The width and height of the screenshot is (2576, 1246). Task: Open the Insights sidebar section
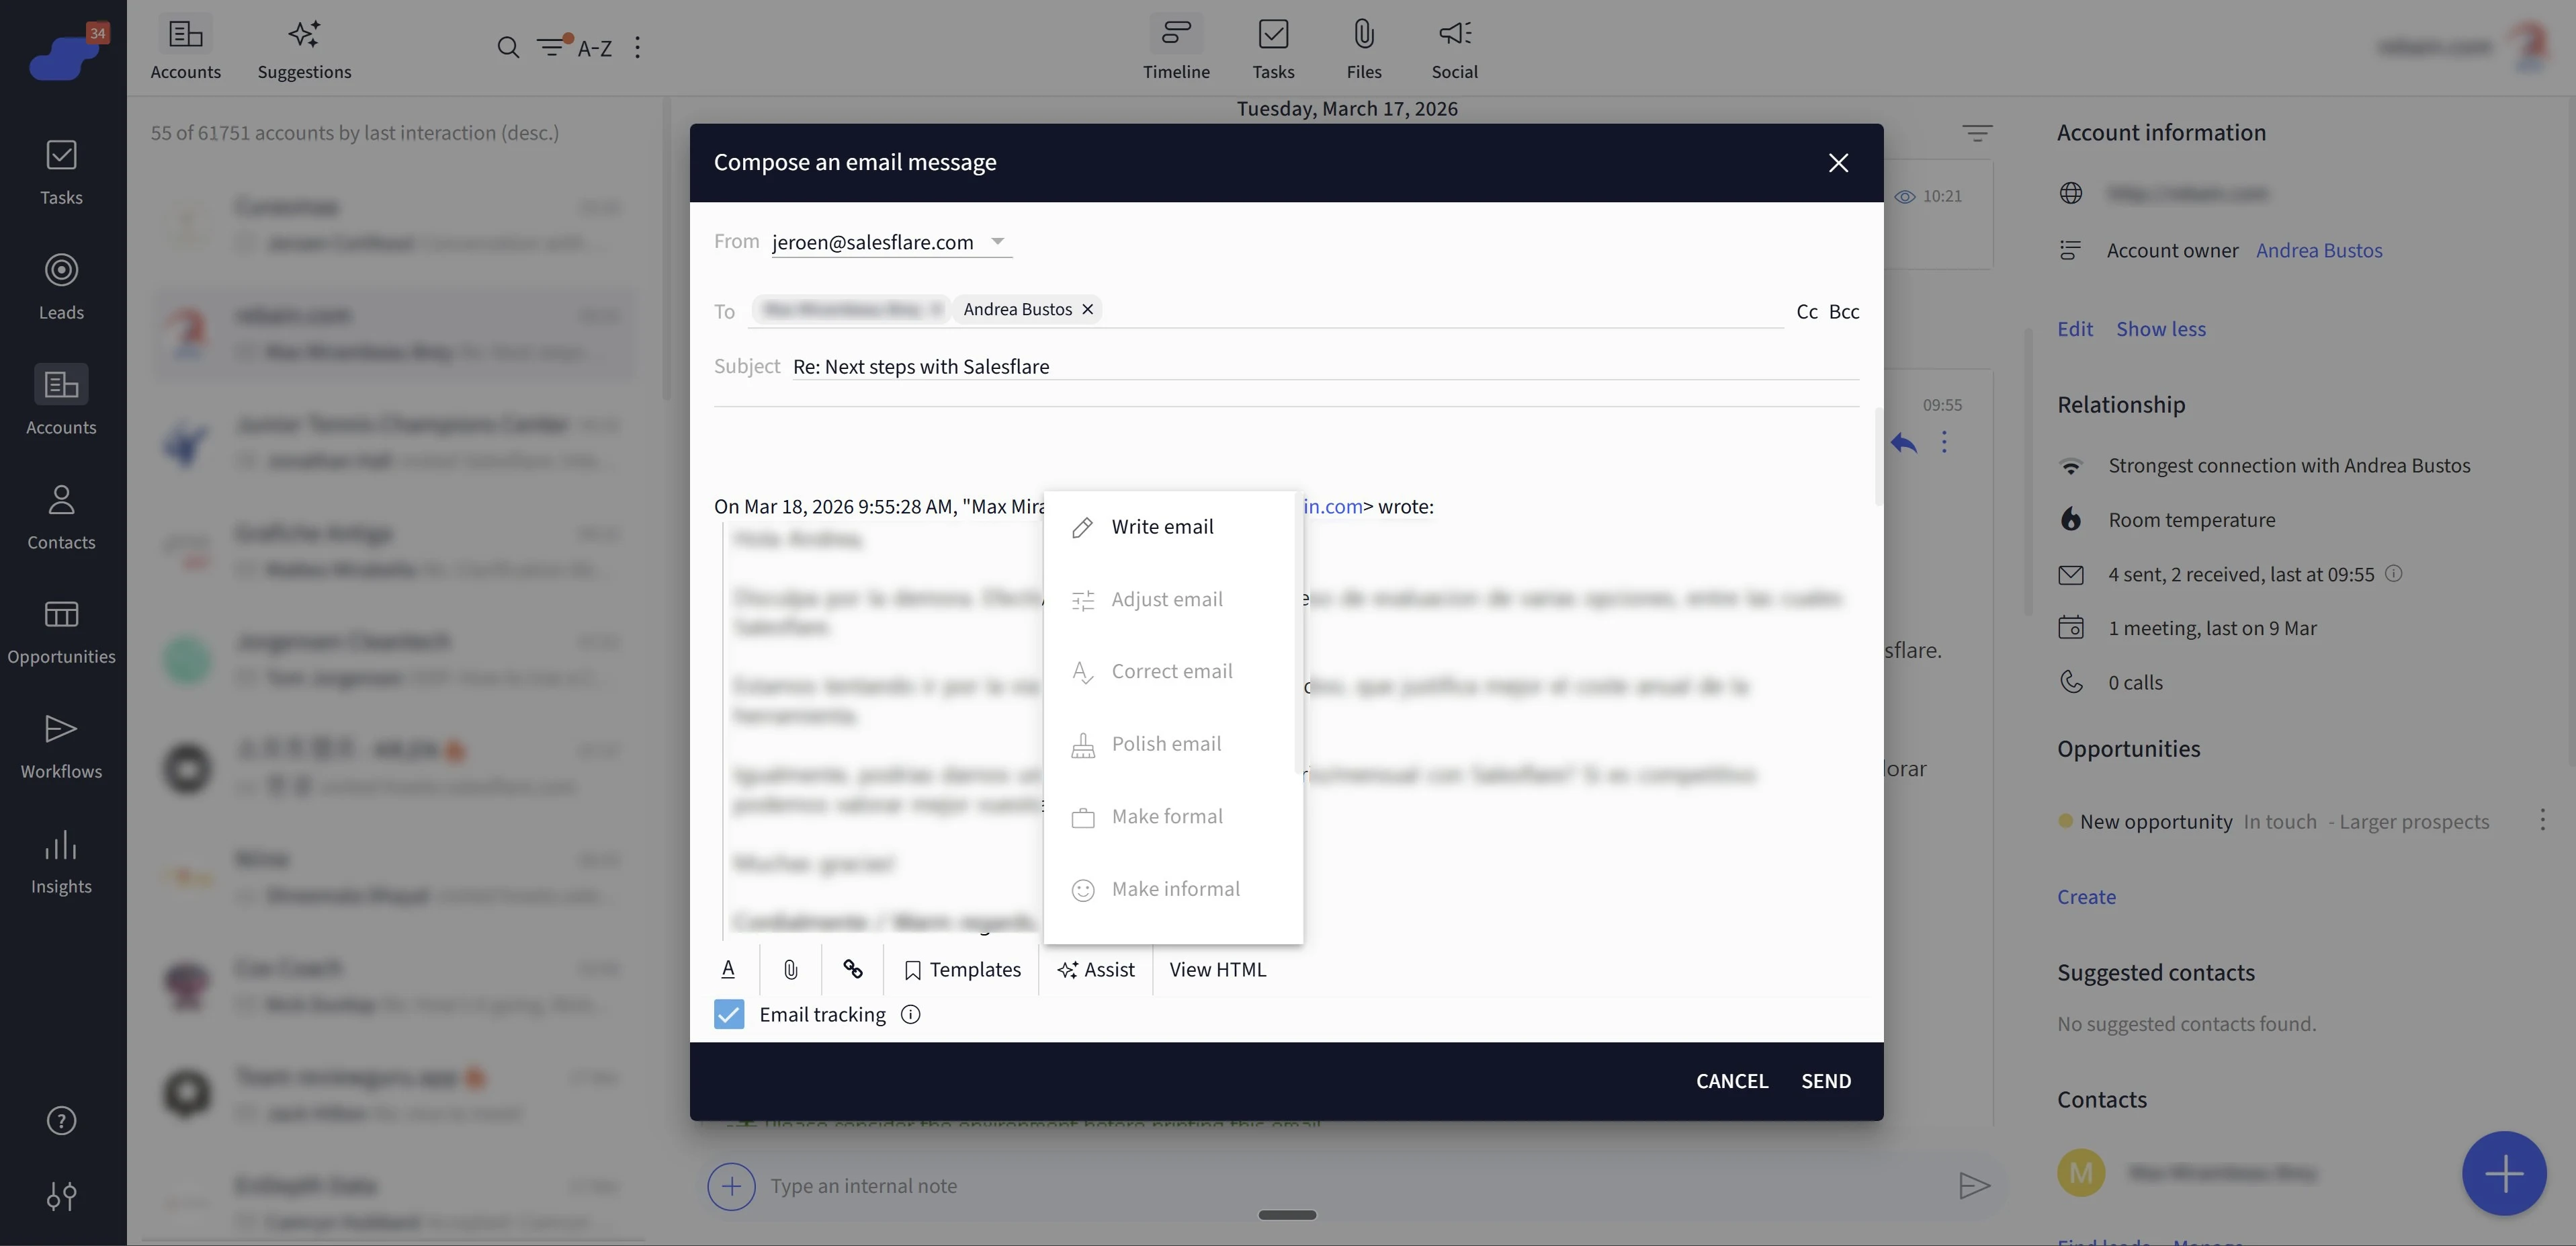tap(61, 862)
